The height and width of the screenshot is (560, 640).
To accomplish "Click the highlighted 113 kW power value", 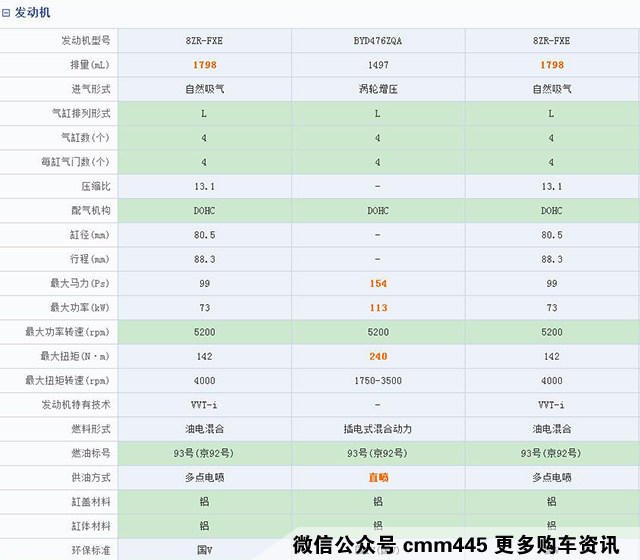I will 378,308.
